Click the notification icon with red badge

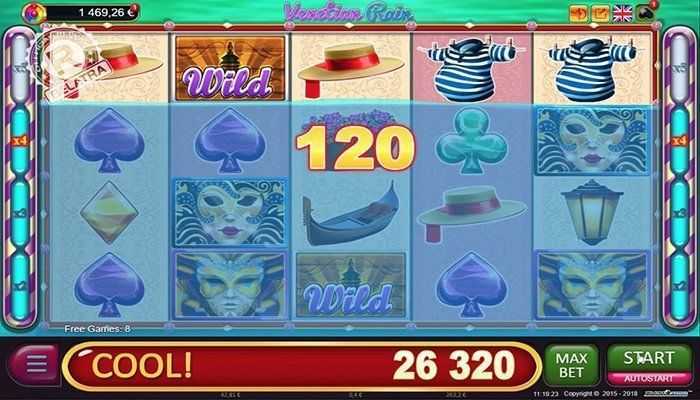click(x=647, y=12)
